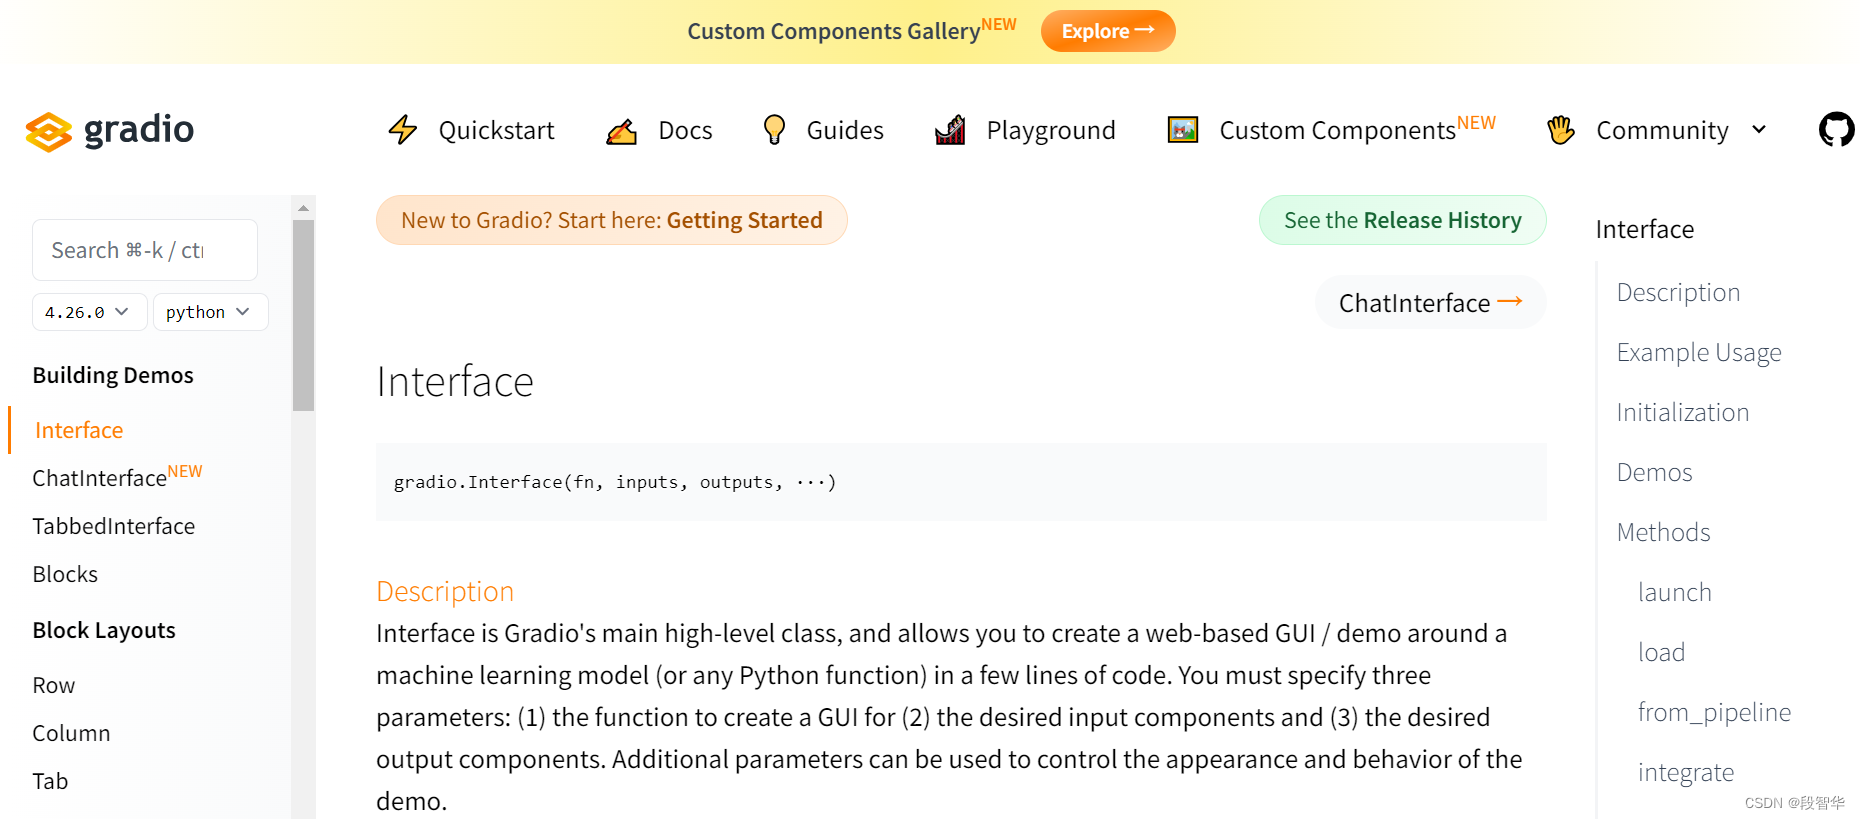Image resolution: width=1860 pixels, height=819 pixels.
Task: Jump to Demos in page outline
Action: click(1655, 472)
